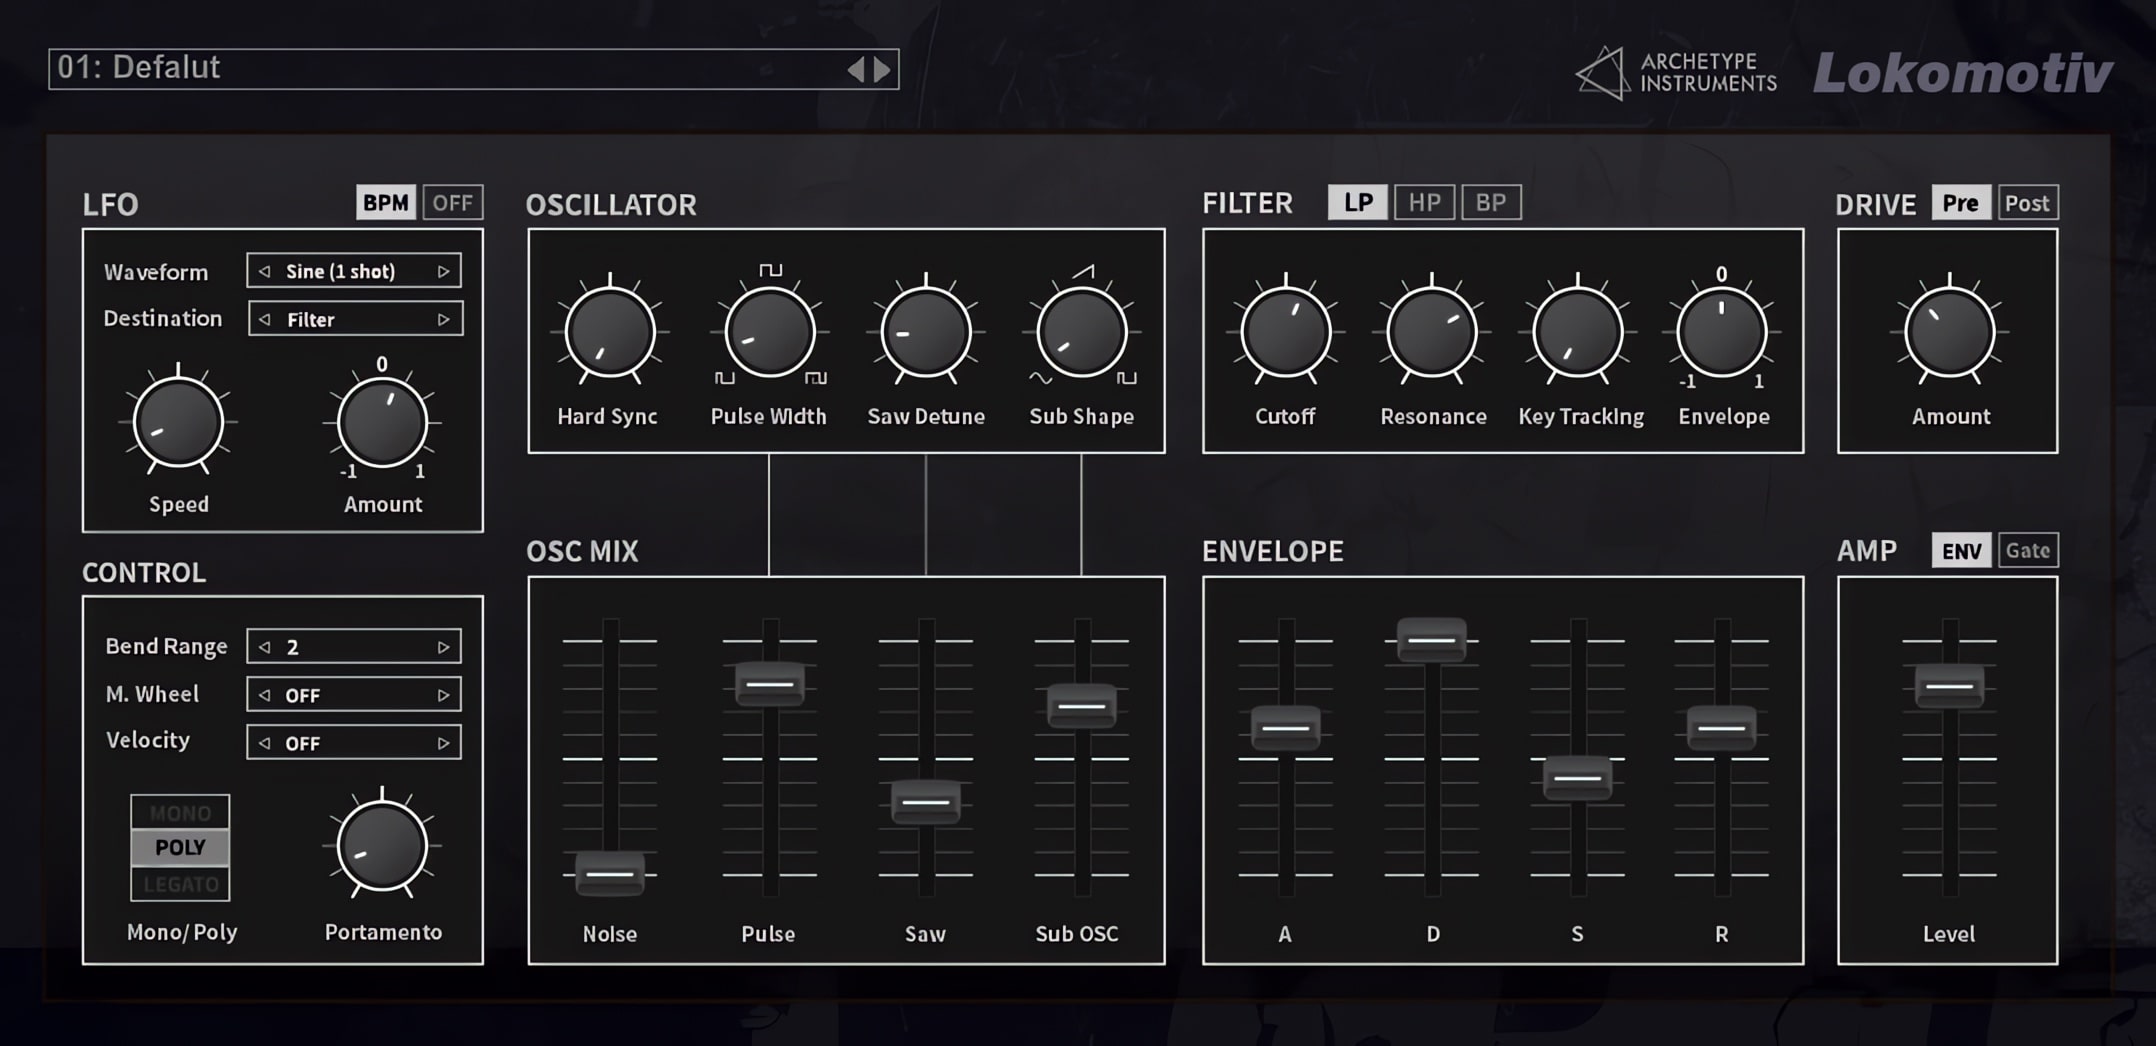Set Drive to Post filter
Screen dimensions: 2156x1046
(x=2028, y=203)
